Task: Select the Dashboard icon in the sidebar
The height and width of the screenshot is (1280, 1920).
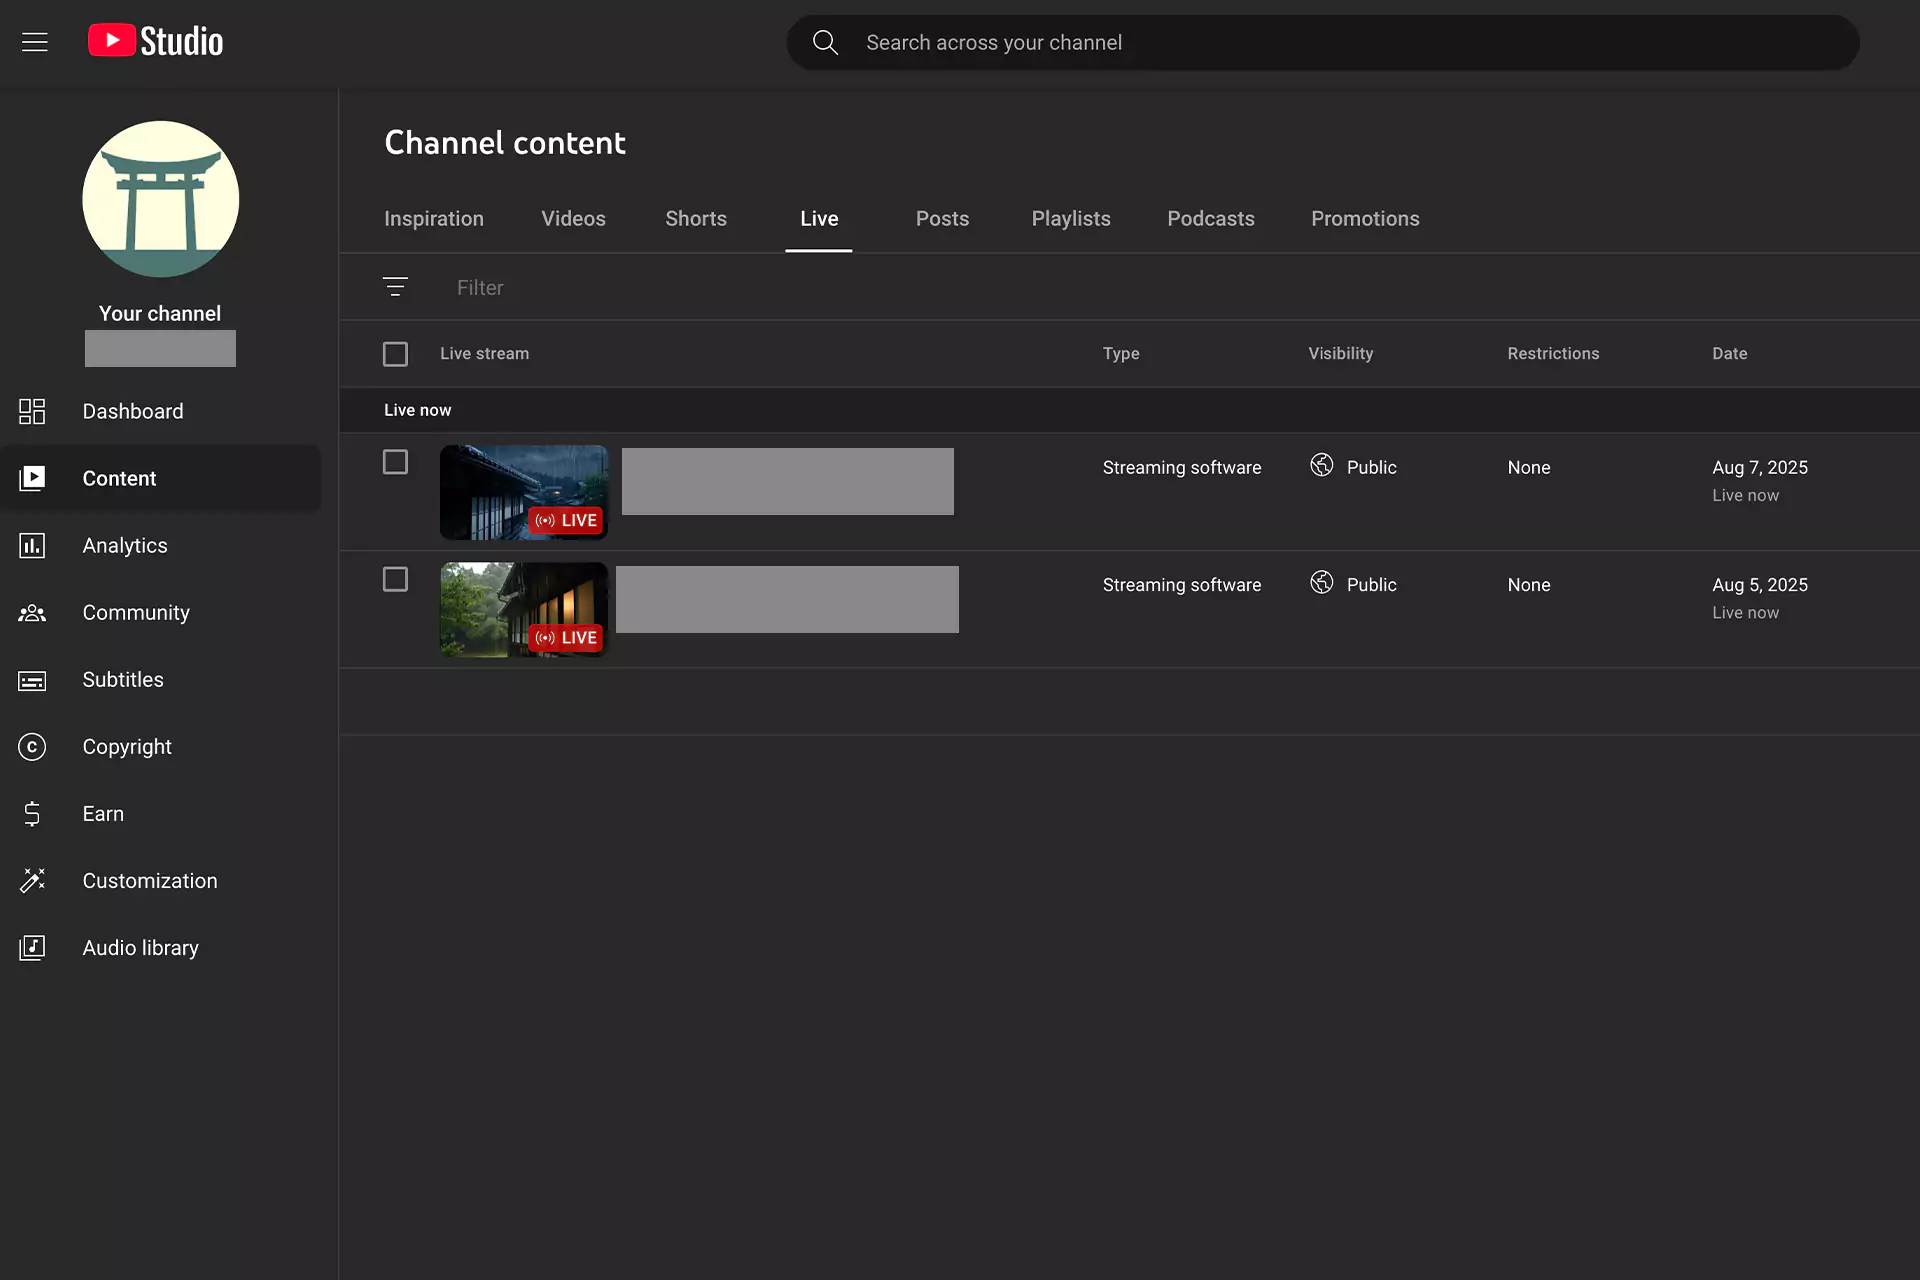Action: pos(32,411)
